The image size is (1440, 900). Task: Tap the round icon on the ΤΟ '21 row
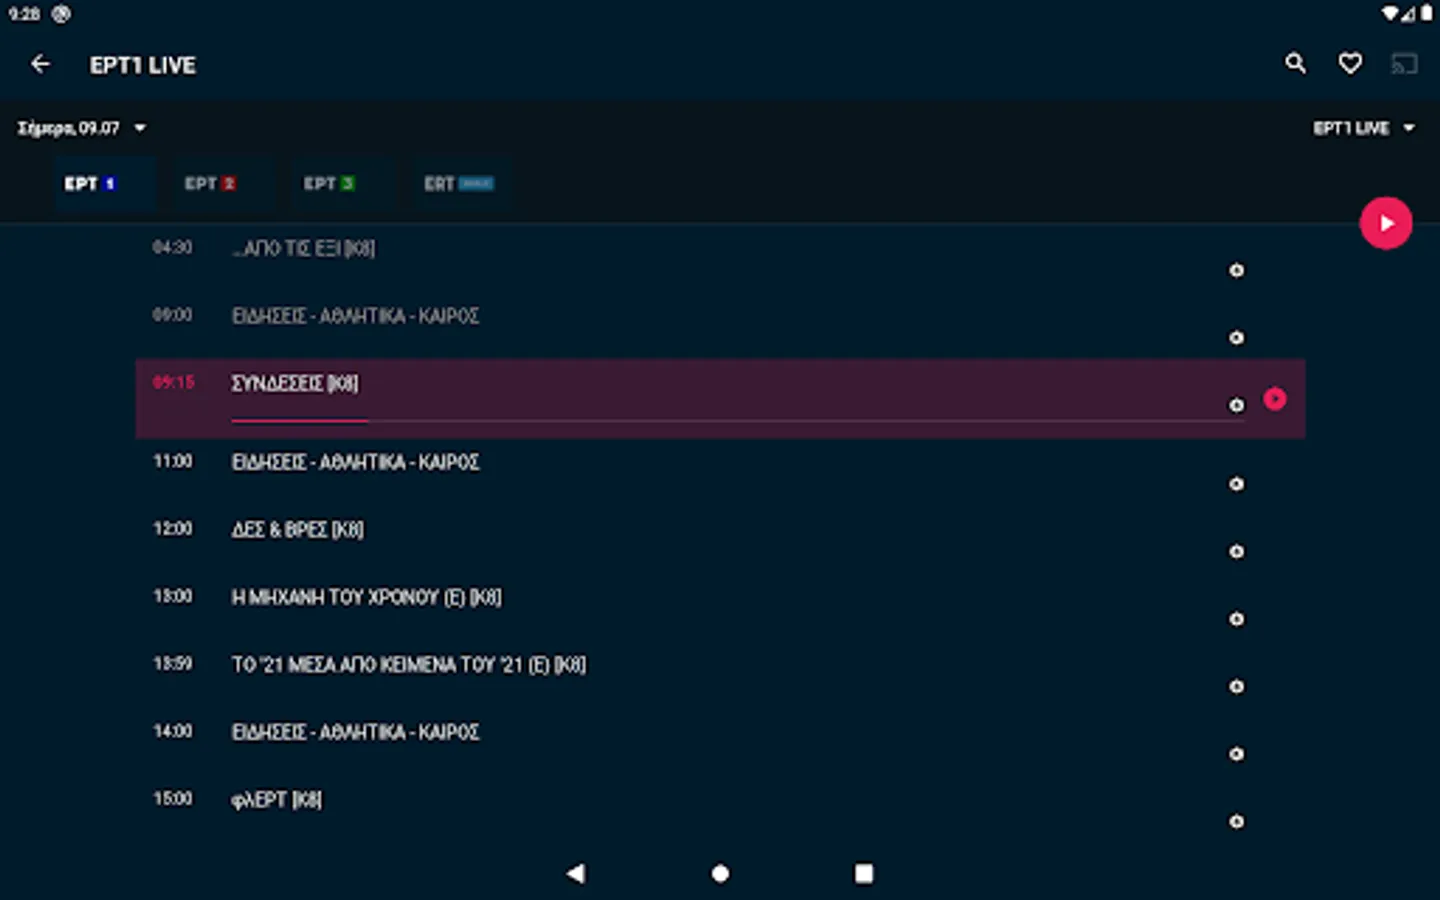click(x=1237, y=686)
